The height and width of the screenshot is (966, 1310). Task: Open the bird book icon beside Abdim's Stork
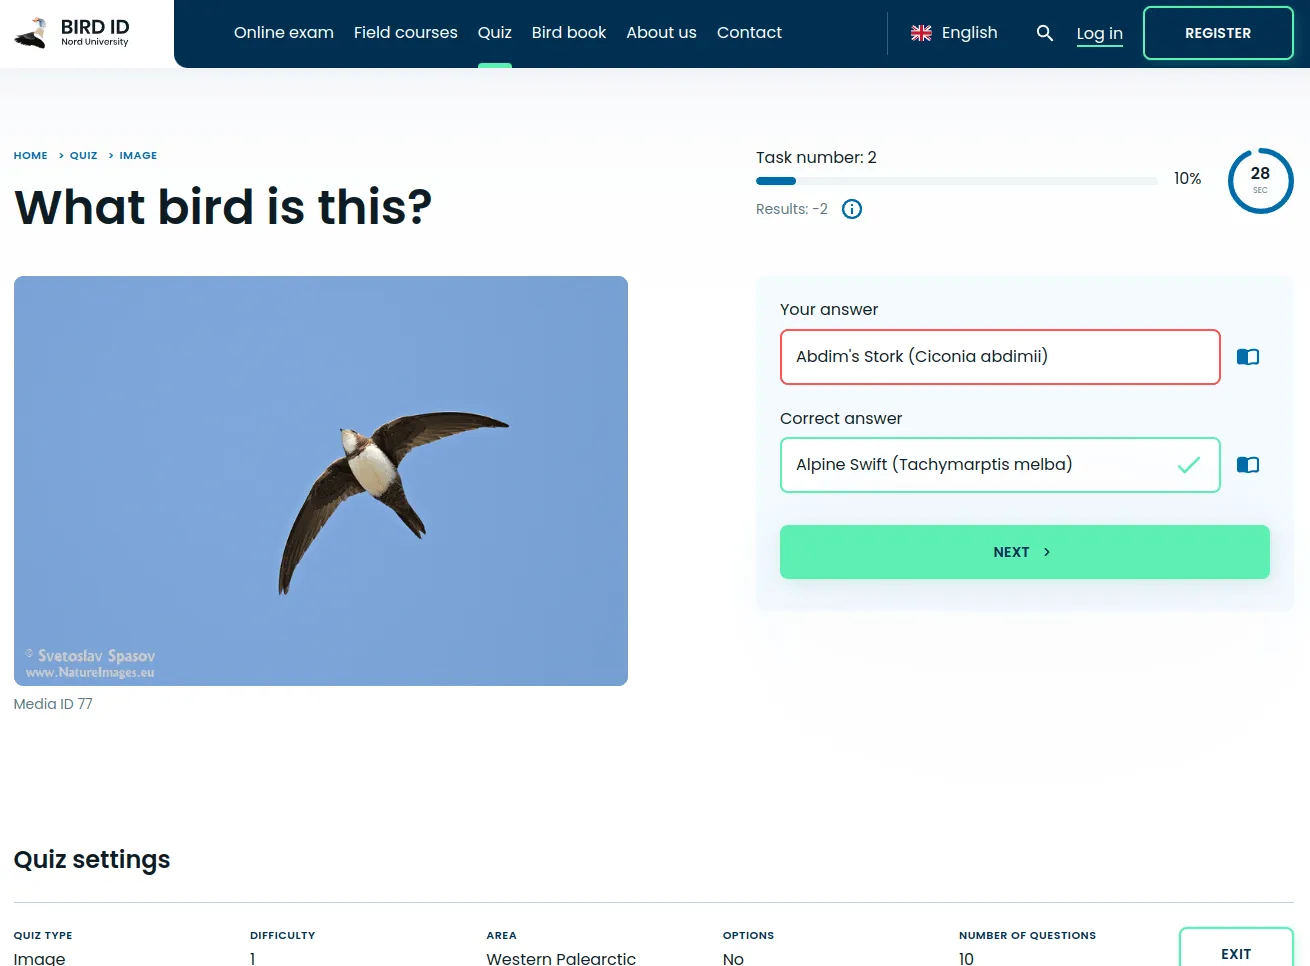pyautogui.click(x=1248, y=357)
